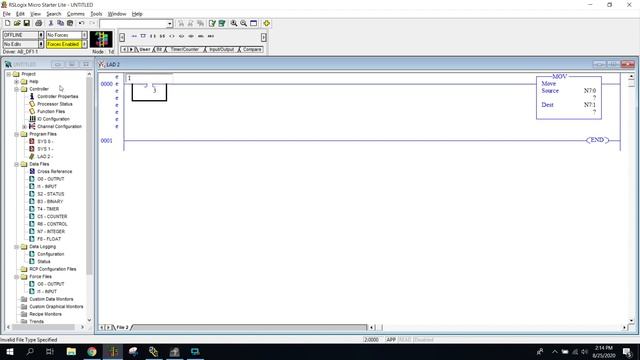
Task: Collapse the Project root node
Action: coord(9,74)
